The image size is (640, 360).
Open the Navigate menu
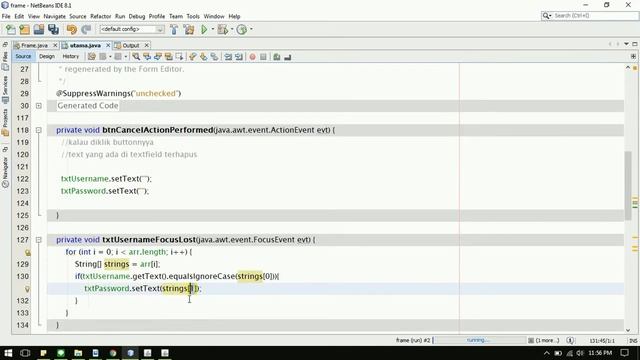point(55,16)
